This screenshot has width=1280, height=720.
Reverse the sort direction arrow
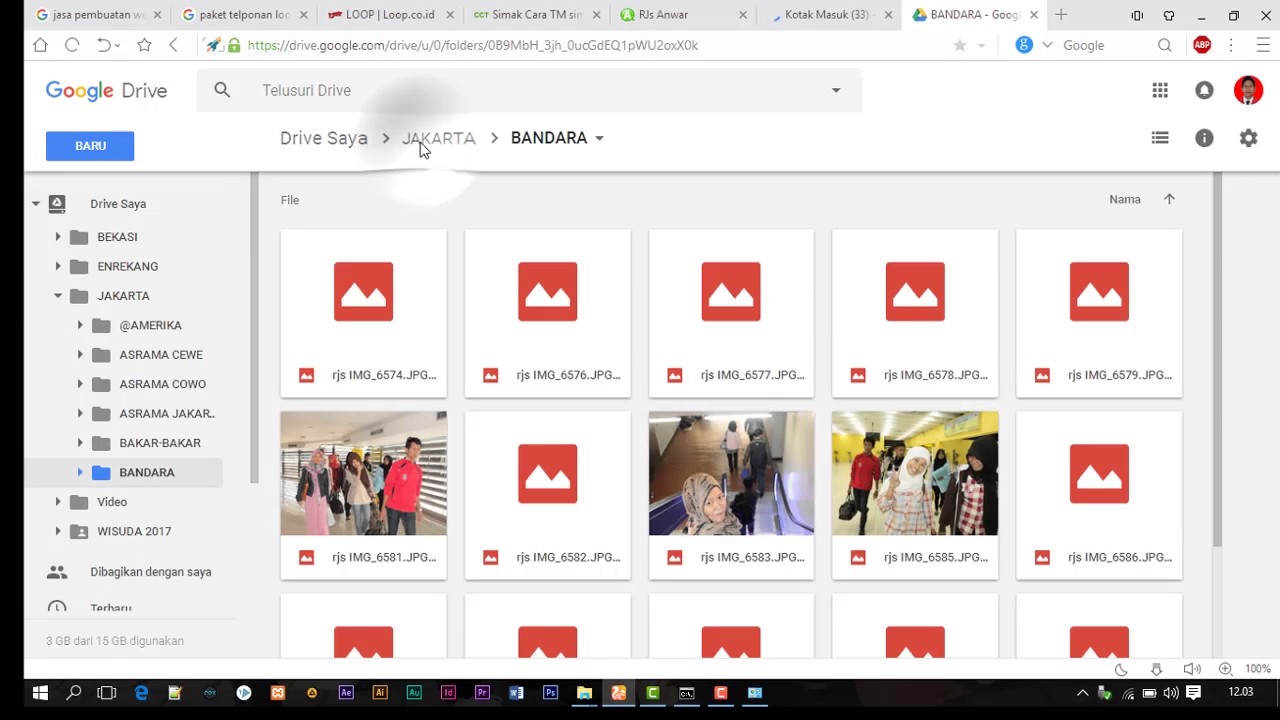(x=1169, y=199)
